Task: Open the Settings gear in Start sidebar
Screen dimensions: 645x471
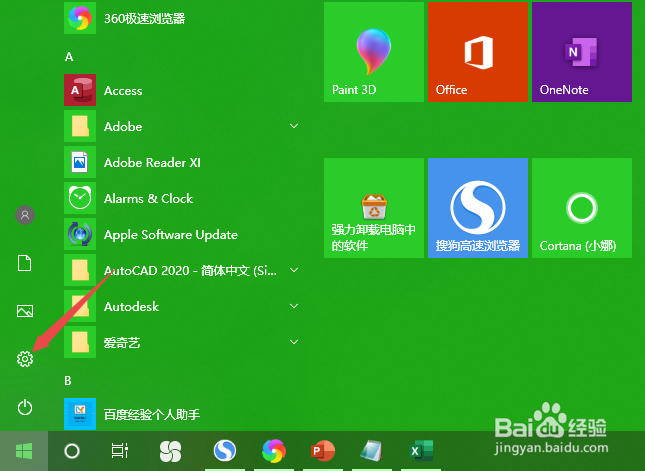Action: [x=25, y=359]
